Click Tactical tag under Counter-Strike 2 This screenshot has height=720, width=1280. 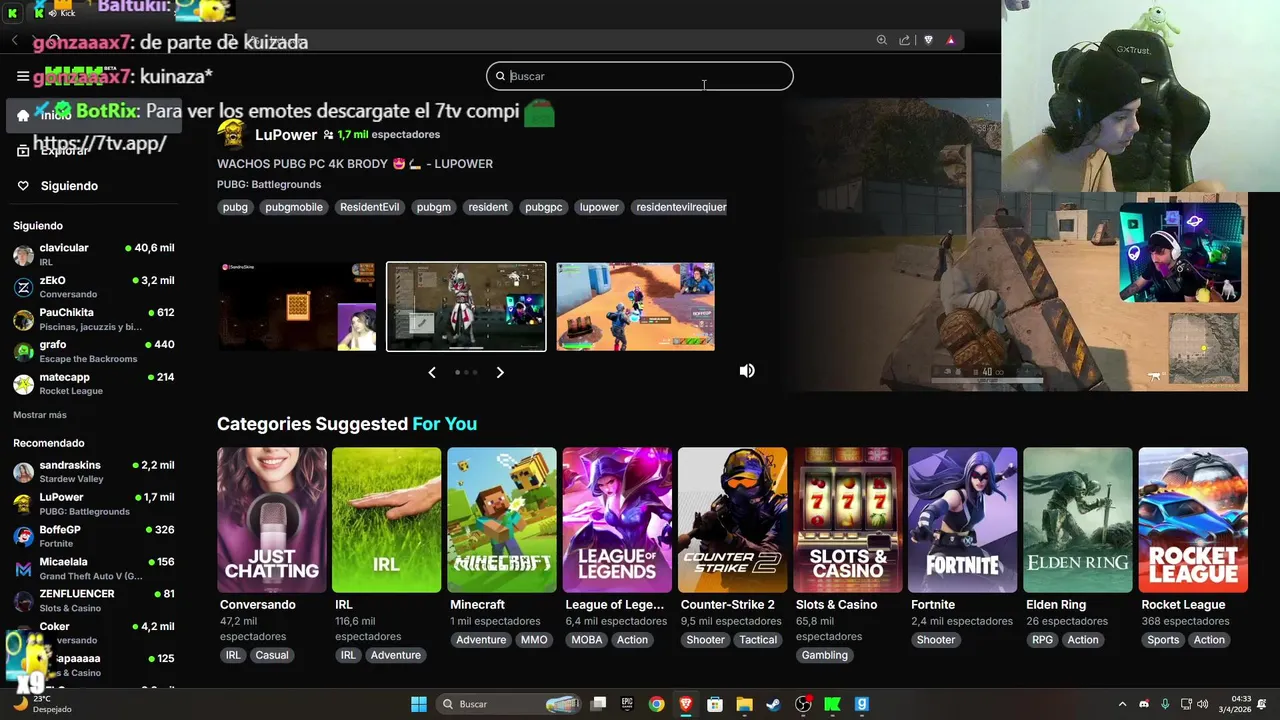[758, 640]
